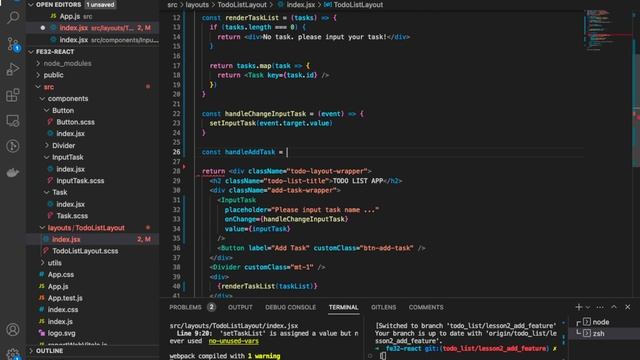640x360 pixels.
Task: Click the 1 unsaved badge
Action: [100, 5]
